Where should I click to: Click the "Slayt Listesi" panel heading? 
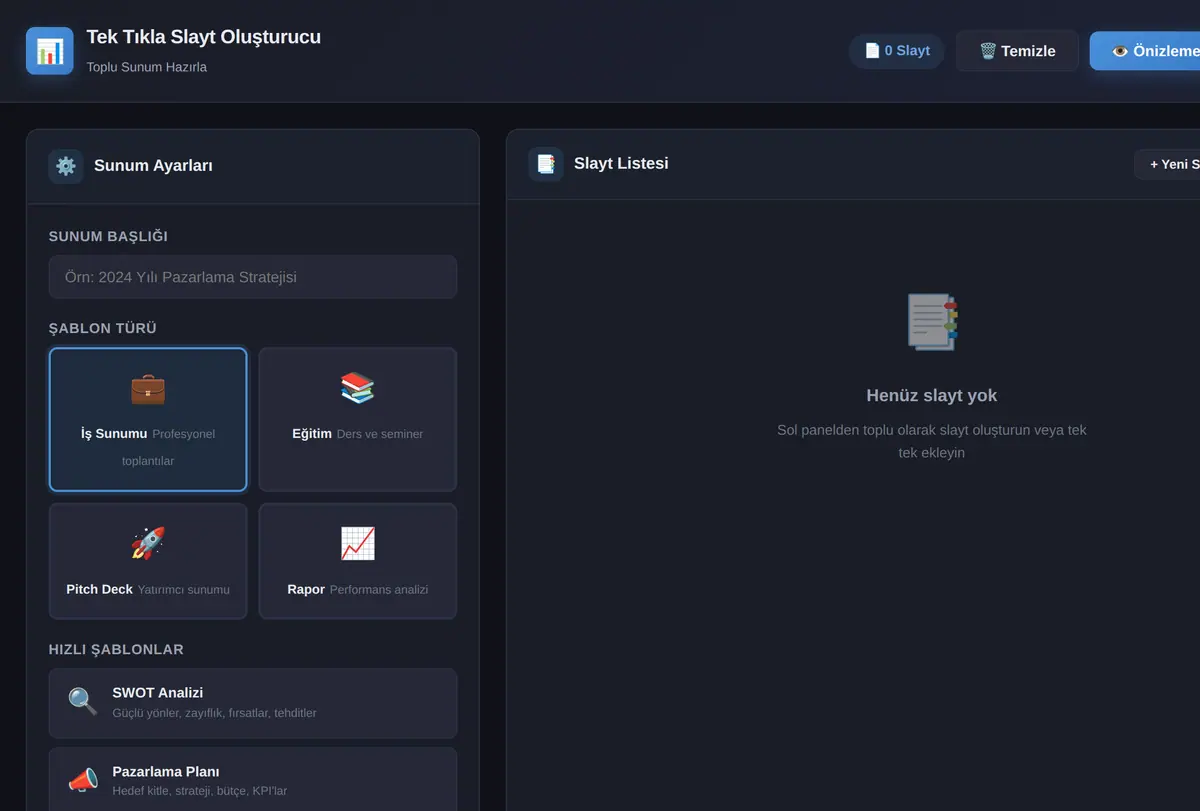point(621,163)
